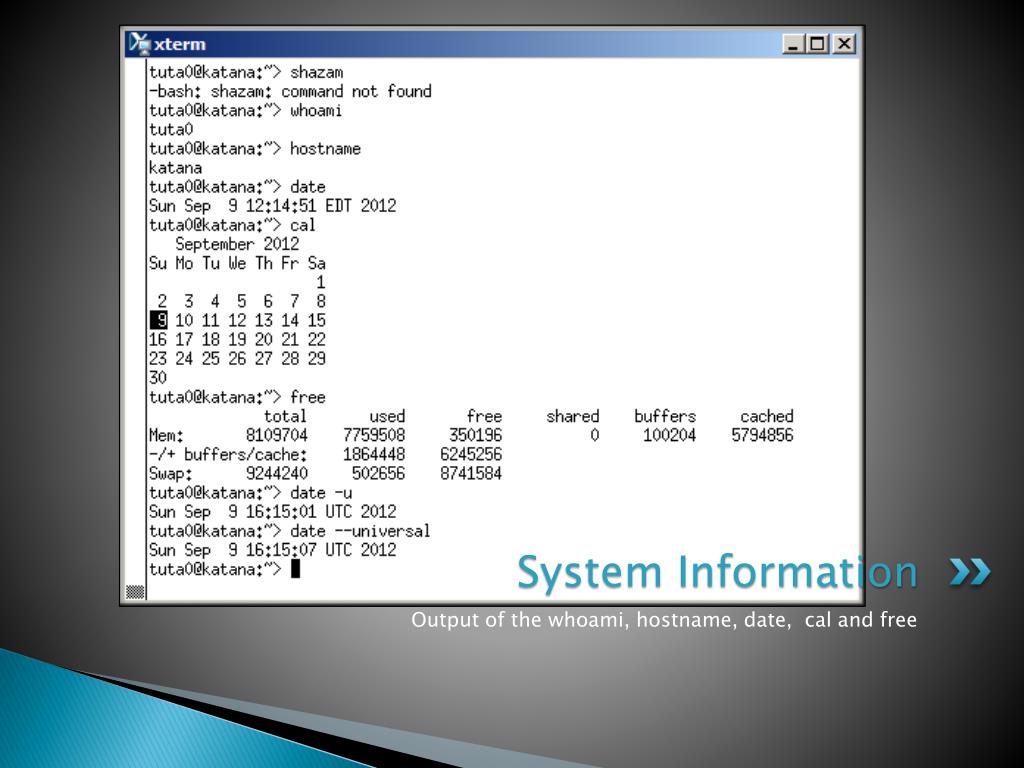Close the xterm window
1024x768 pixels.
[x=844, y=44]
